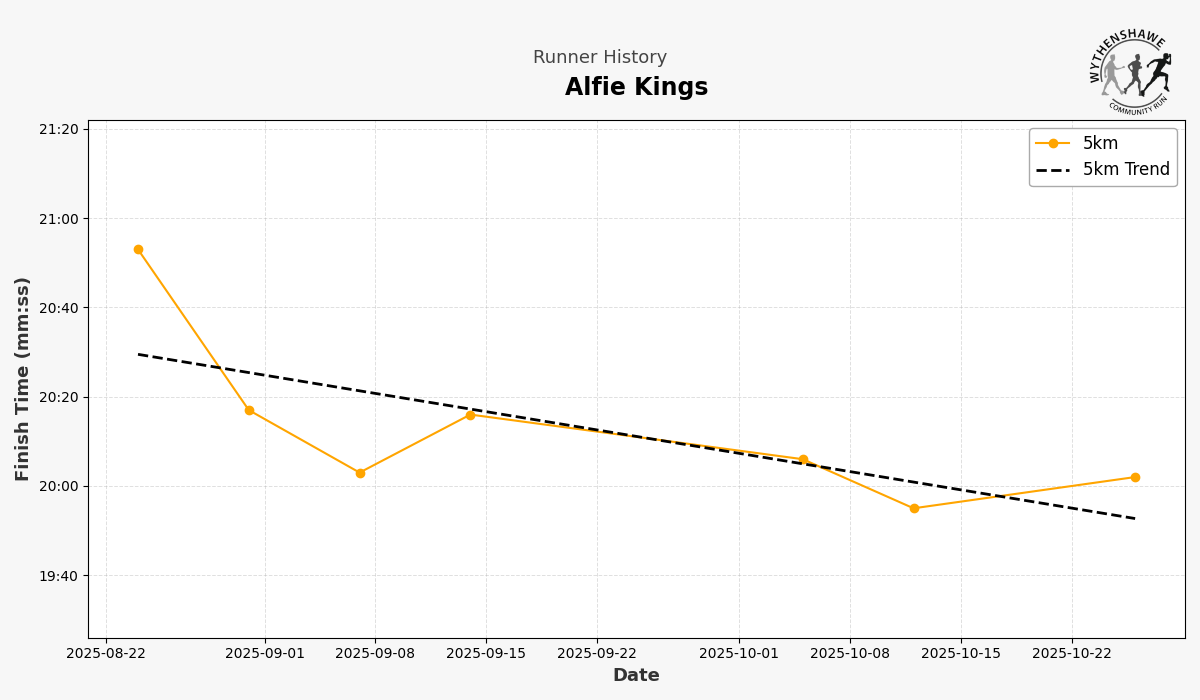The width and height of the screenshot is (1200, 700).
Task: Toggle the 5km Trend legend label
Action: [x=1126, y=170]
